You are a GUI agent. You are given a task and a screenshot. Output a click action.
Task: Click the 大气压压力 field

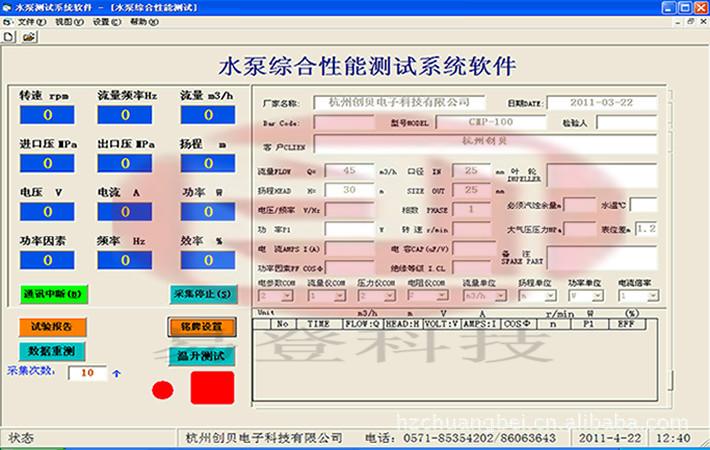[580, 230]
